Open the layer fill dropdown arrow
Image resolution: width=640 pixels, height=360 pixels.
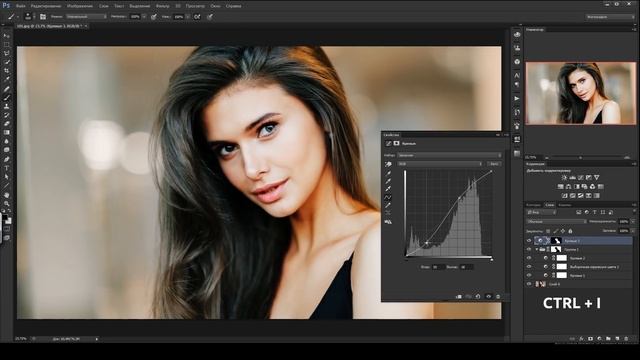click(633, 231)
